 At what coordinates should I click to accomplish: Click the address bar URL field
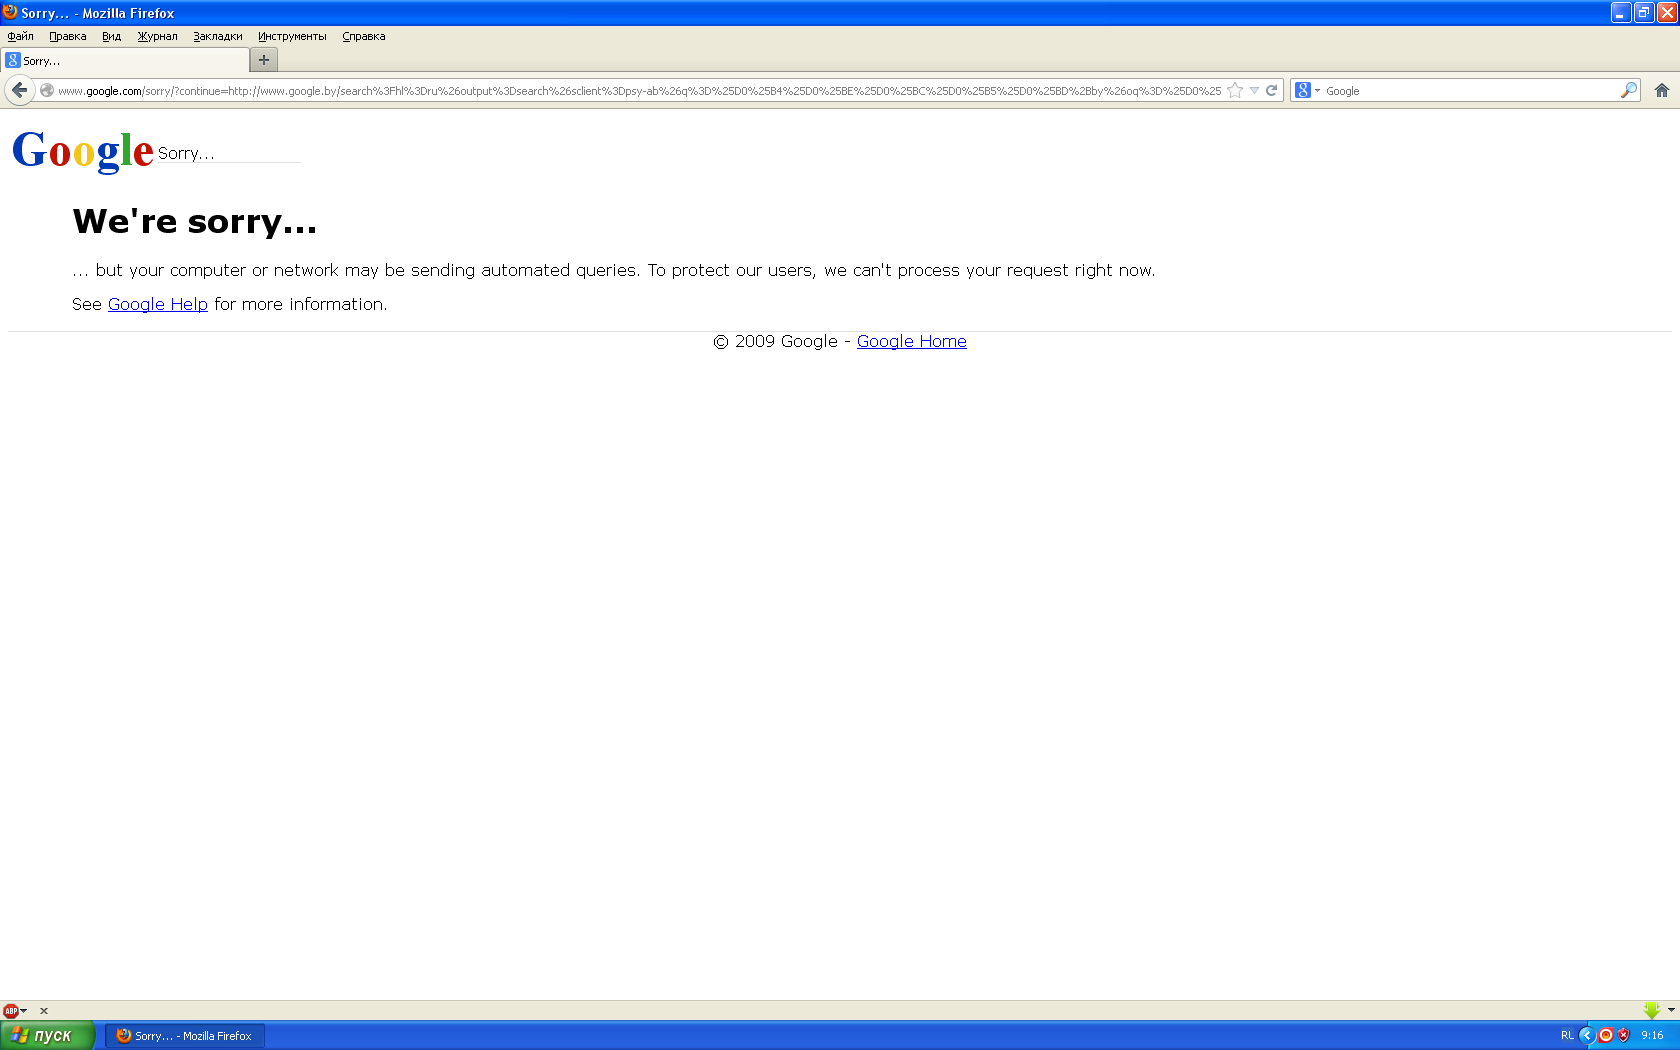(x=640, y=90)
